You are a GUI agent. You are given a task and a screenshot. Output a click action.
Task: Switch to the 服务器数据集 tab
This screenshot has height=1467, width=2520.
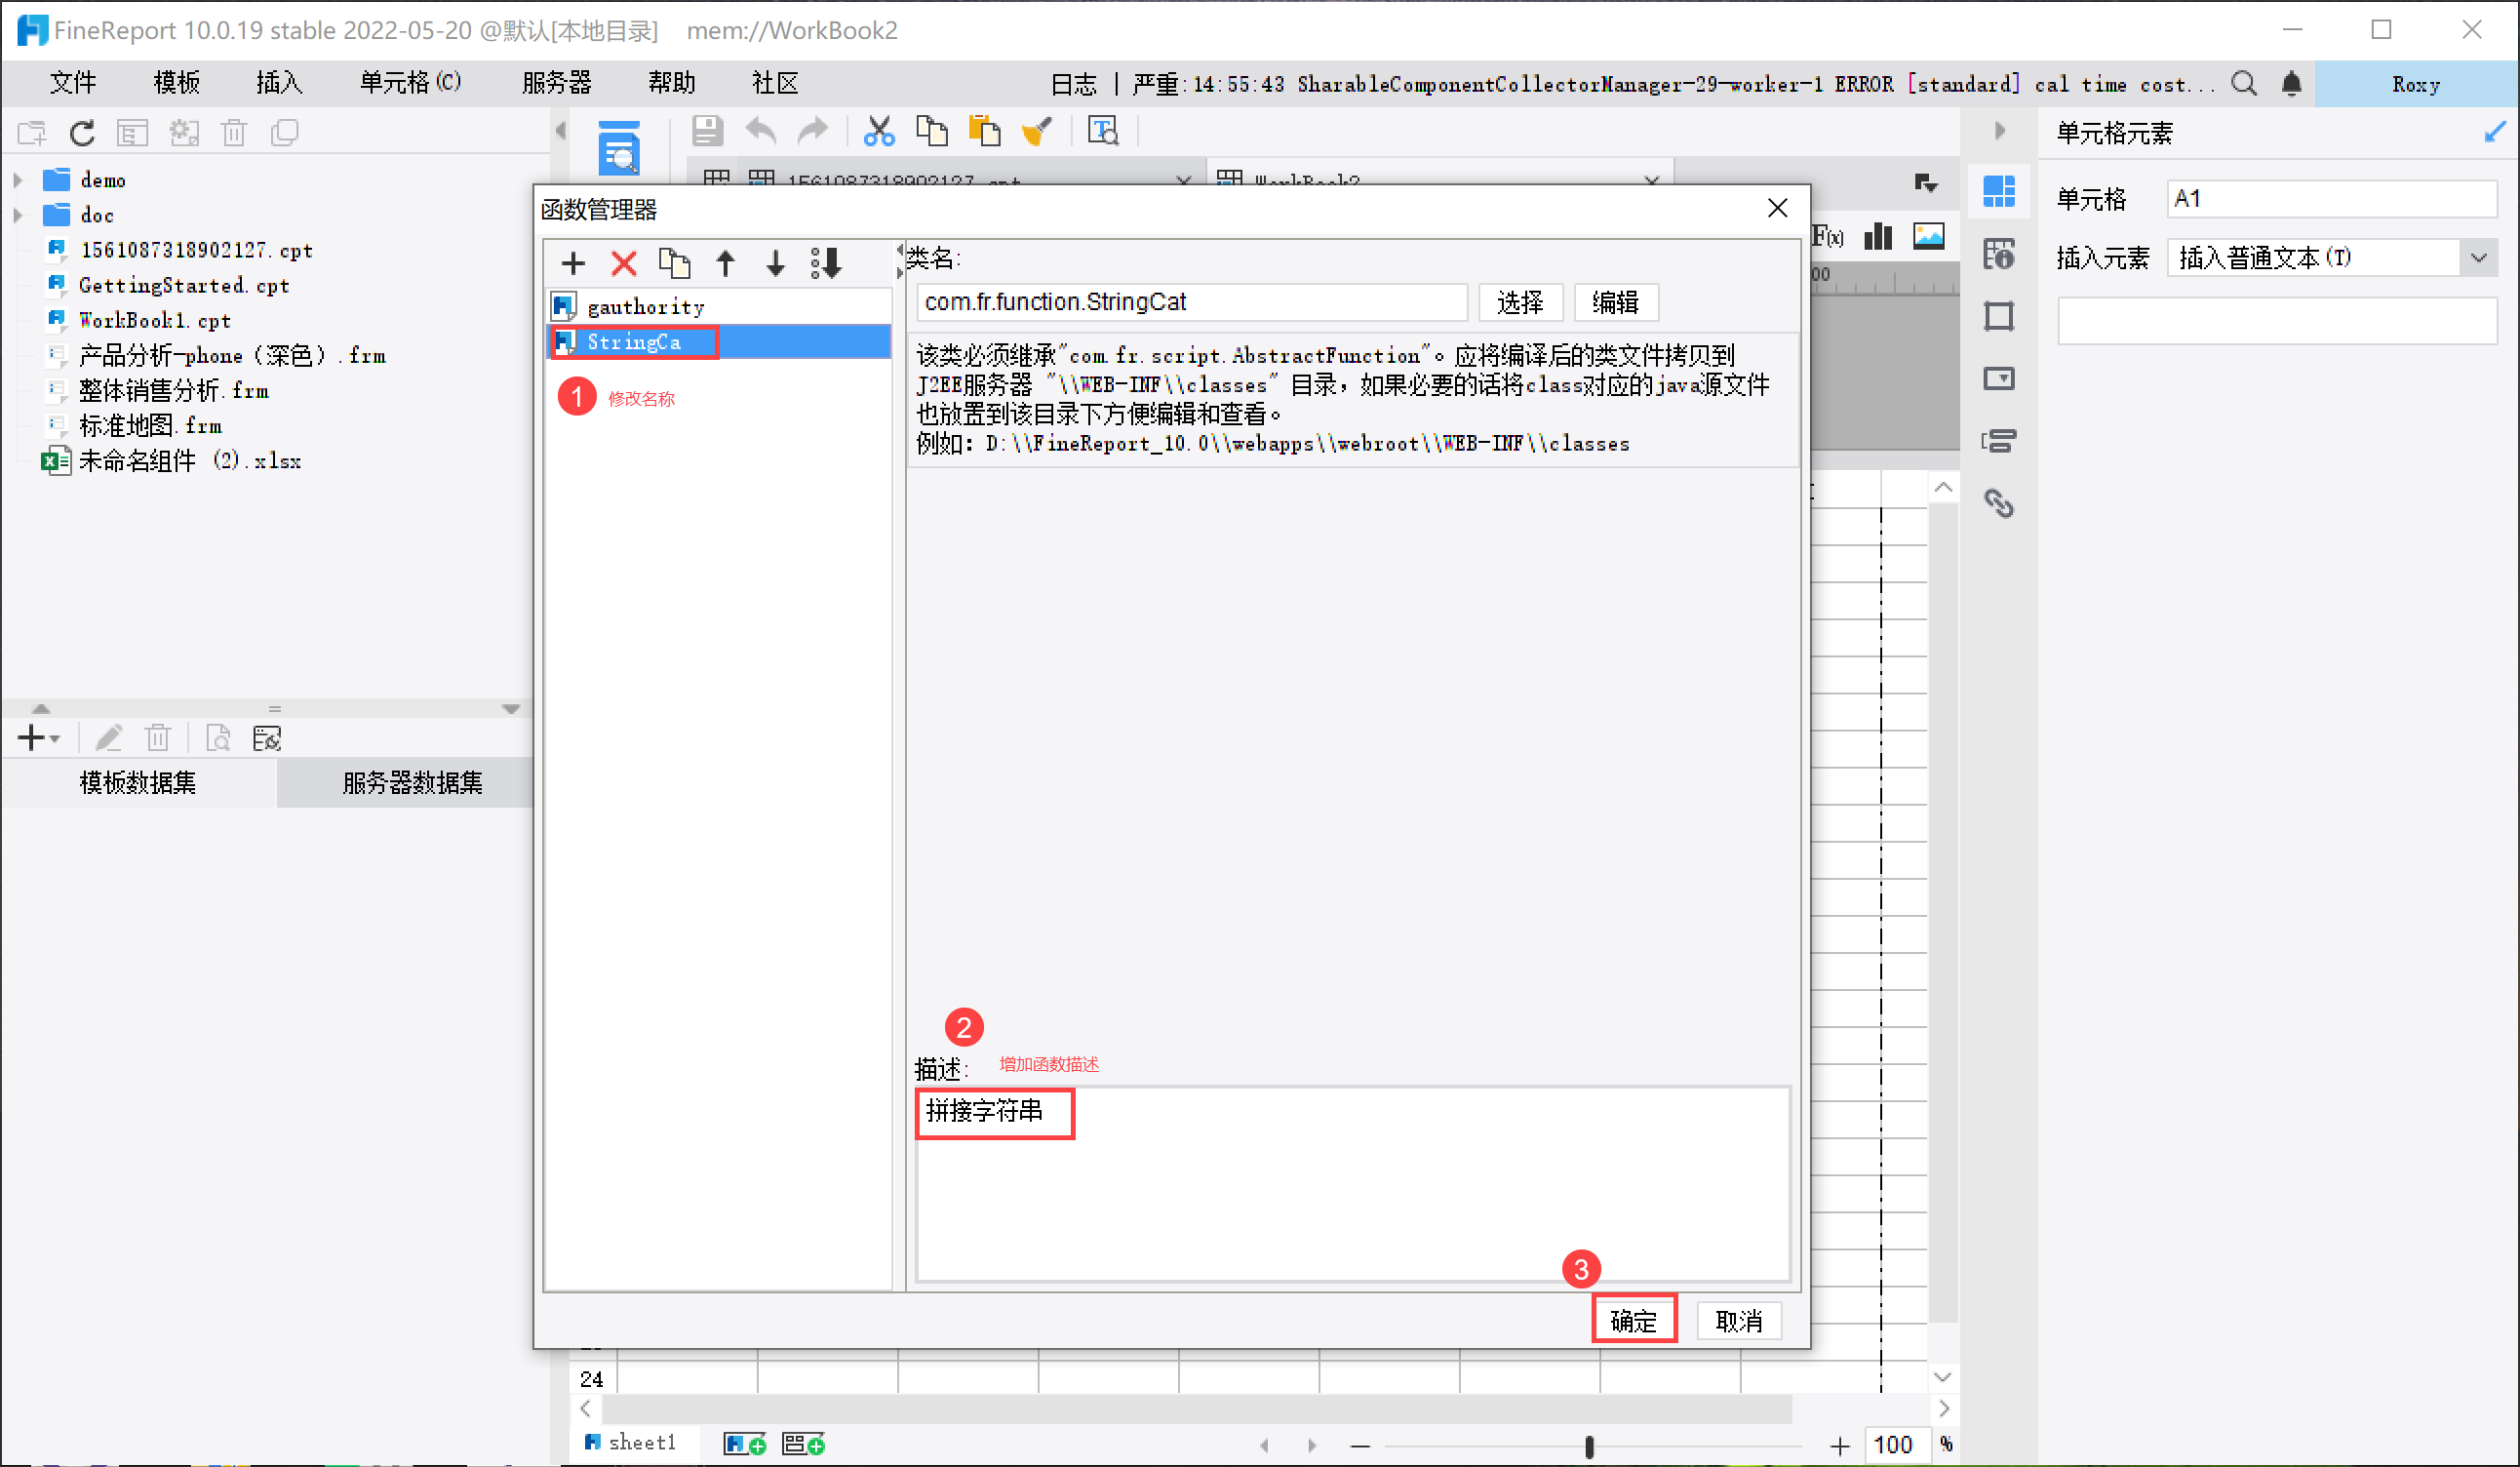coord(412,783)
